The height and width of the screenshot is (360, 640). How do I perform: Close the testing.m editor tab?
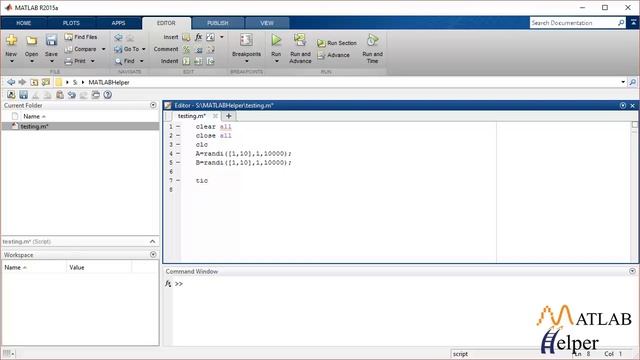[x=215, y=116]
